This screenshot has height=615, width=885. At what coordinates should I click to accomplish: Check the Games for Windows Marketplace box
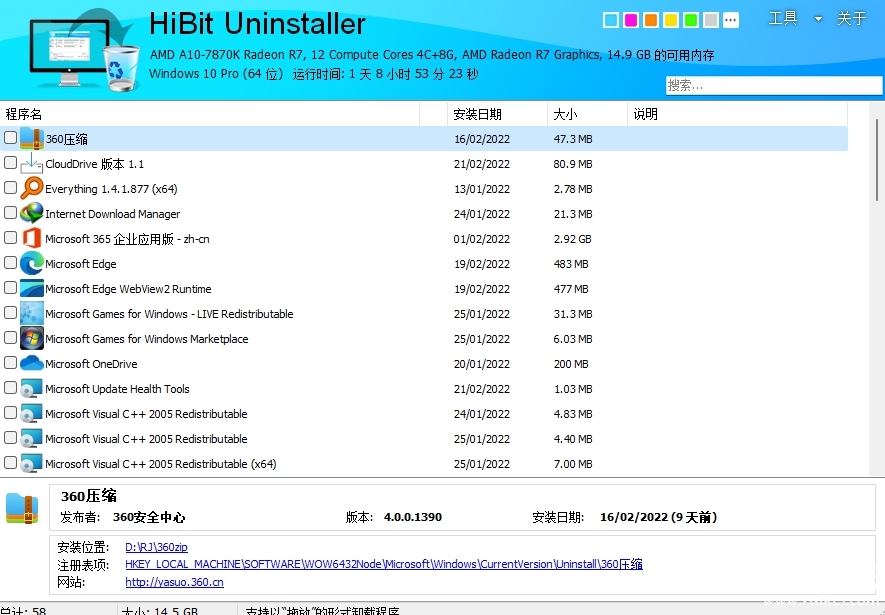point(10,337)
